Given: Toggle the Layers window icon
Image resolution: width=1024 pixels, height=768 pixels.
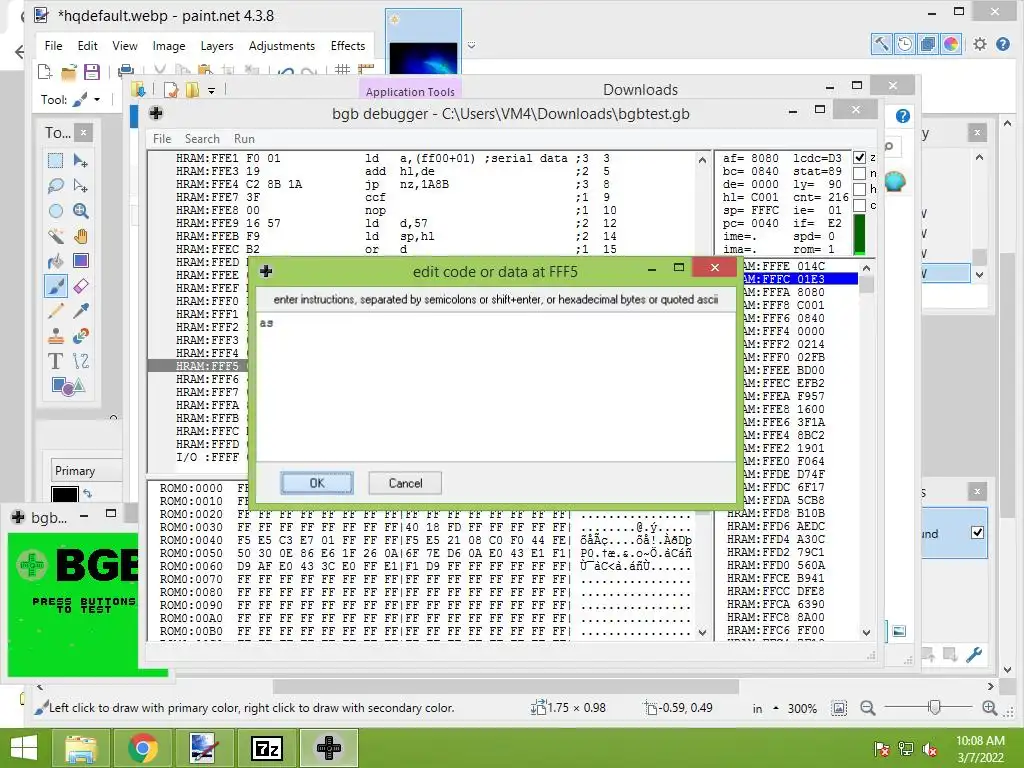Looking at the screenshot, I should pyautogui.click(x=927, y=44).
